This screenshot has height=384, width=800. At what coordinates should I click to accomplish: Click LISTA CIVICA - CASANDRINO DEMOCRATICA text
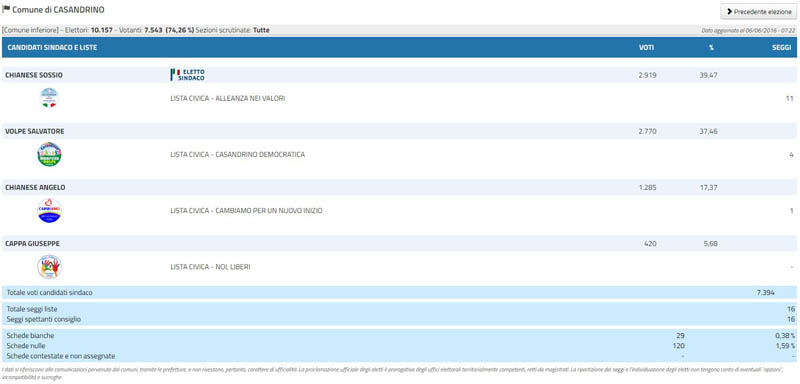[x=238, y=155]
